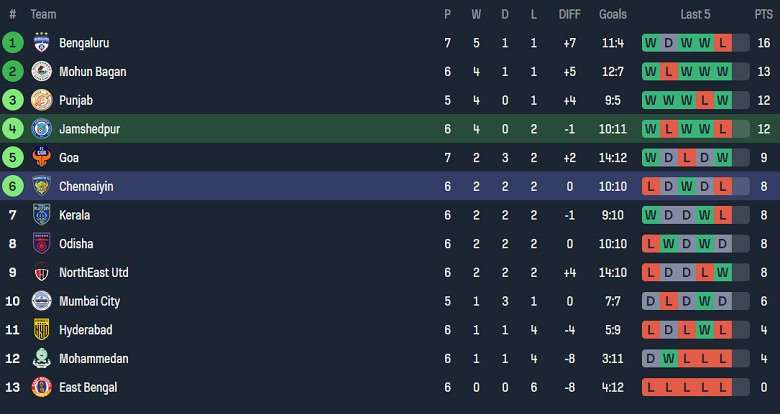Sort standings by Goals column header
This screenshot has height=414, width=780.
pos(613,14)
